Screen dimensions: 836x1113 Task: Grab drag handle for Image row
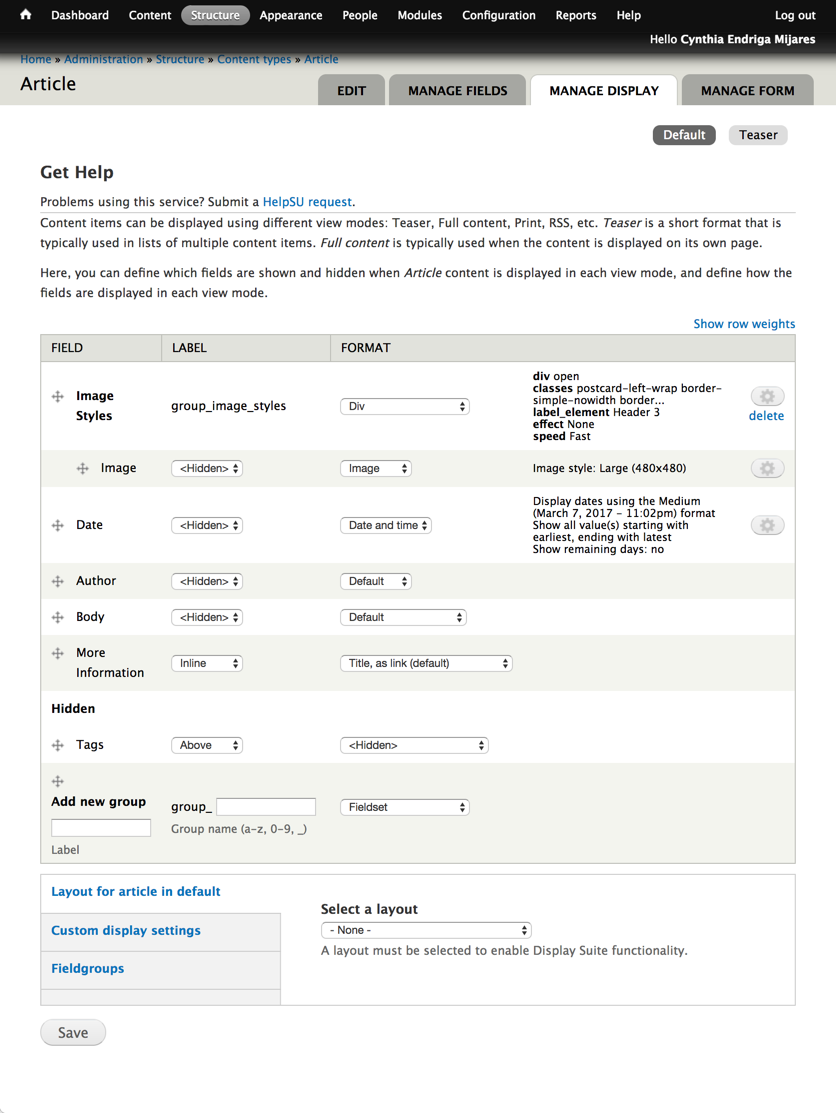click(x=82, y=468)
